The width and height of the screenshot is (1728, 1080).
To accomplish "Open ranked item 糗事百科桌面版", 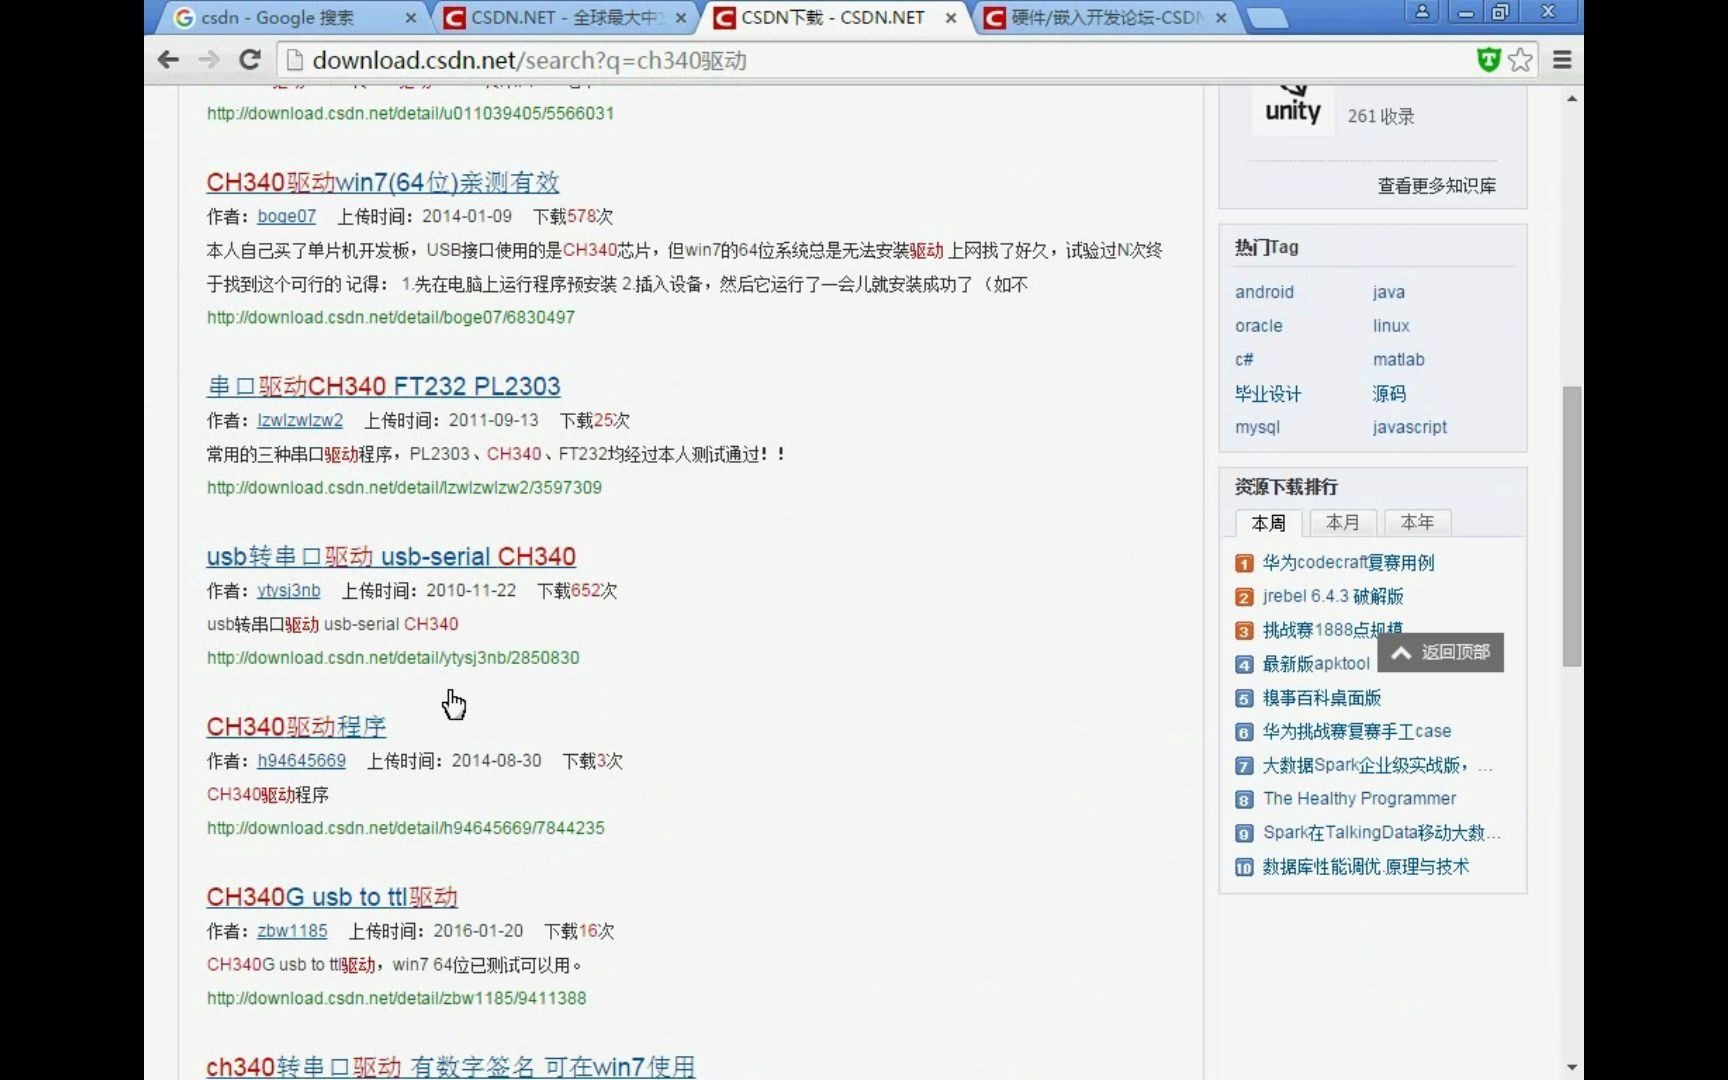I will [1321, 697].
